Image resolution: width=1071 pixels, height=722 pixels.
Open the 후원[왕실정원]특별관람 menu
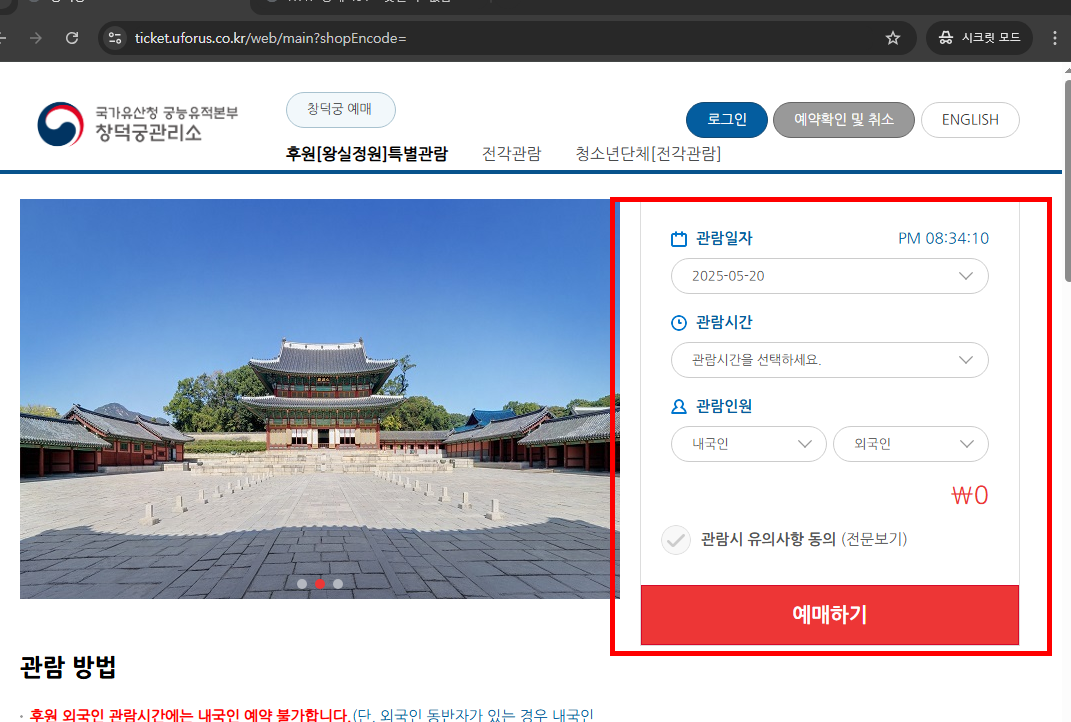pyautogui.click(x=367, y=154)
